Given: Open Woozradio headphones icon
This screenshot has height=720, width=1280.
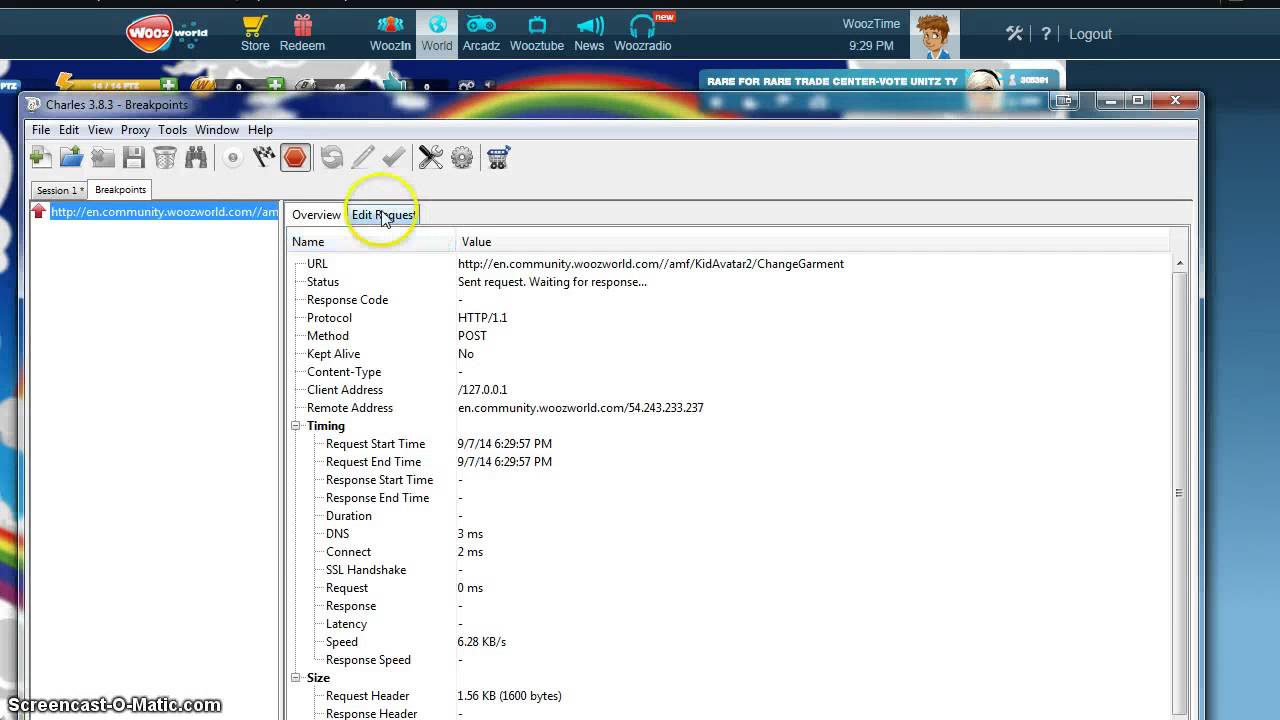Looking at the screenshot, I should [x=643, y=33].
